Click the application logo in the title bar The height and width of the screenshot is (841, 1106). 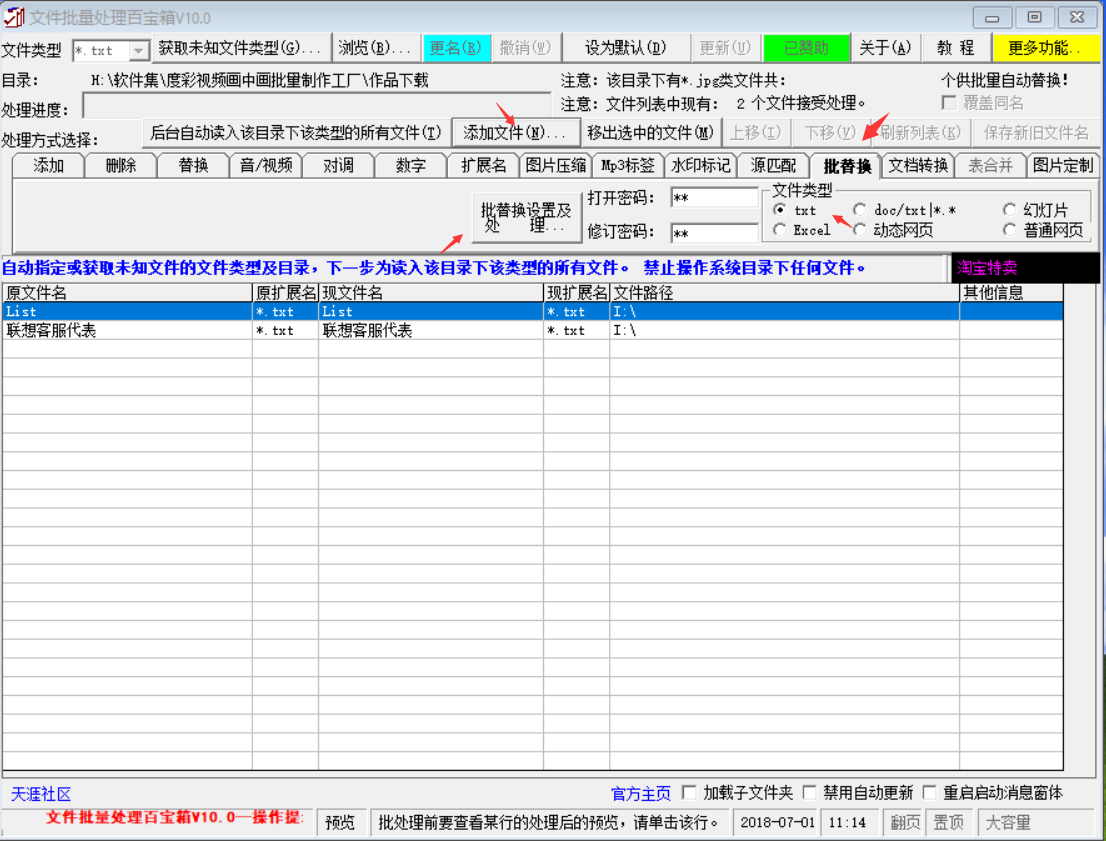coord(14,16)
